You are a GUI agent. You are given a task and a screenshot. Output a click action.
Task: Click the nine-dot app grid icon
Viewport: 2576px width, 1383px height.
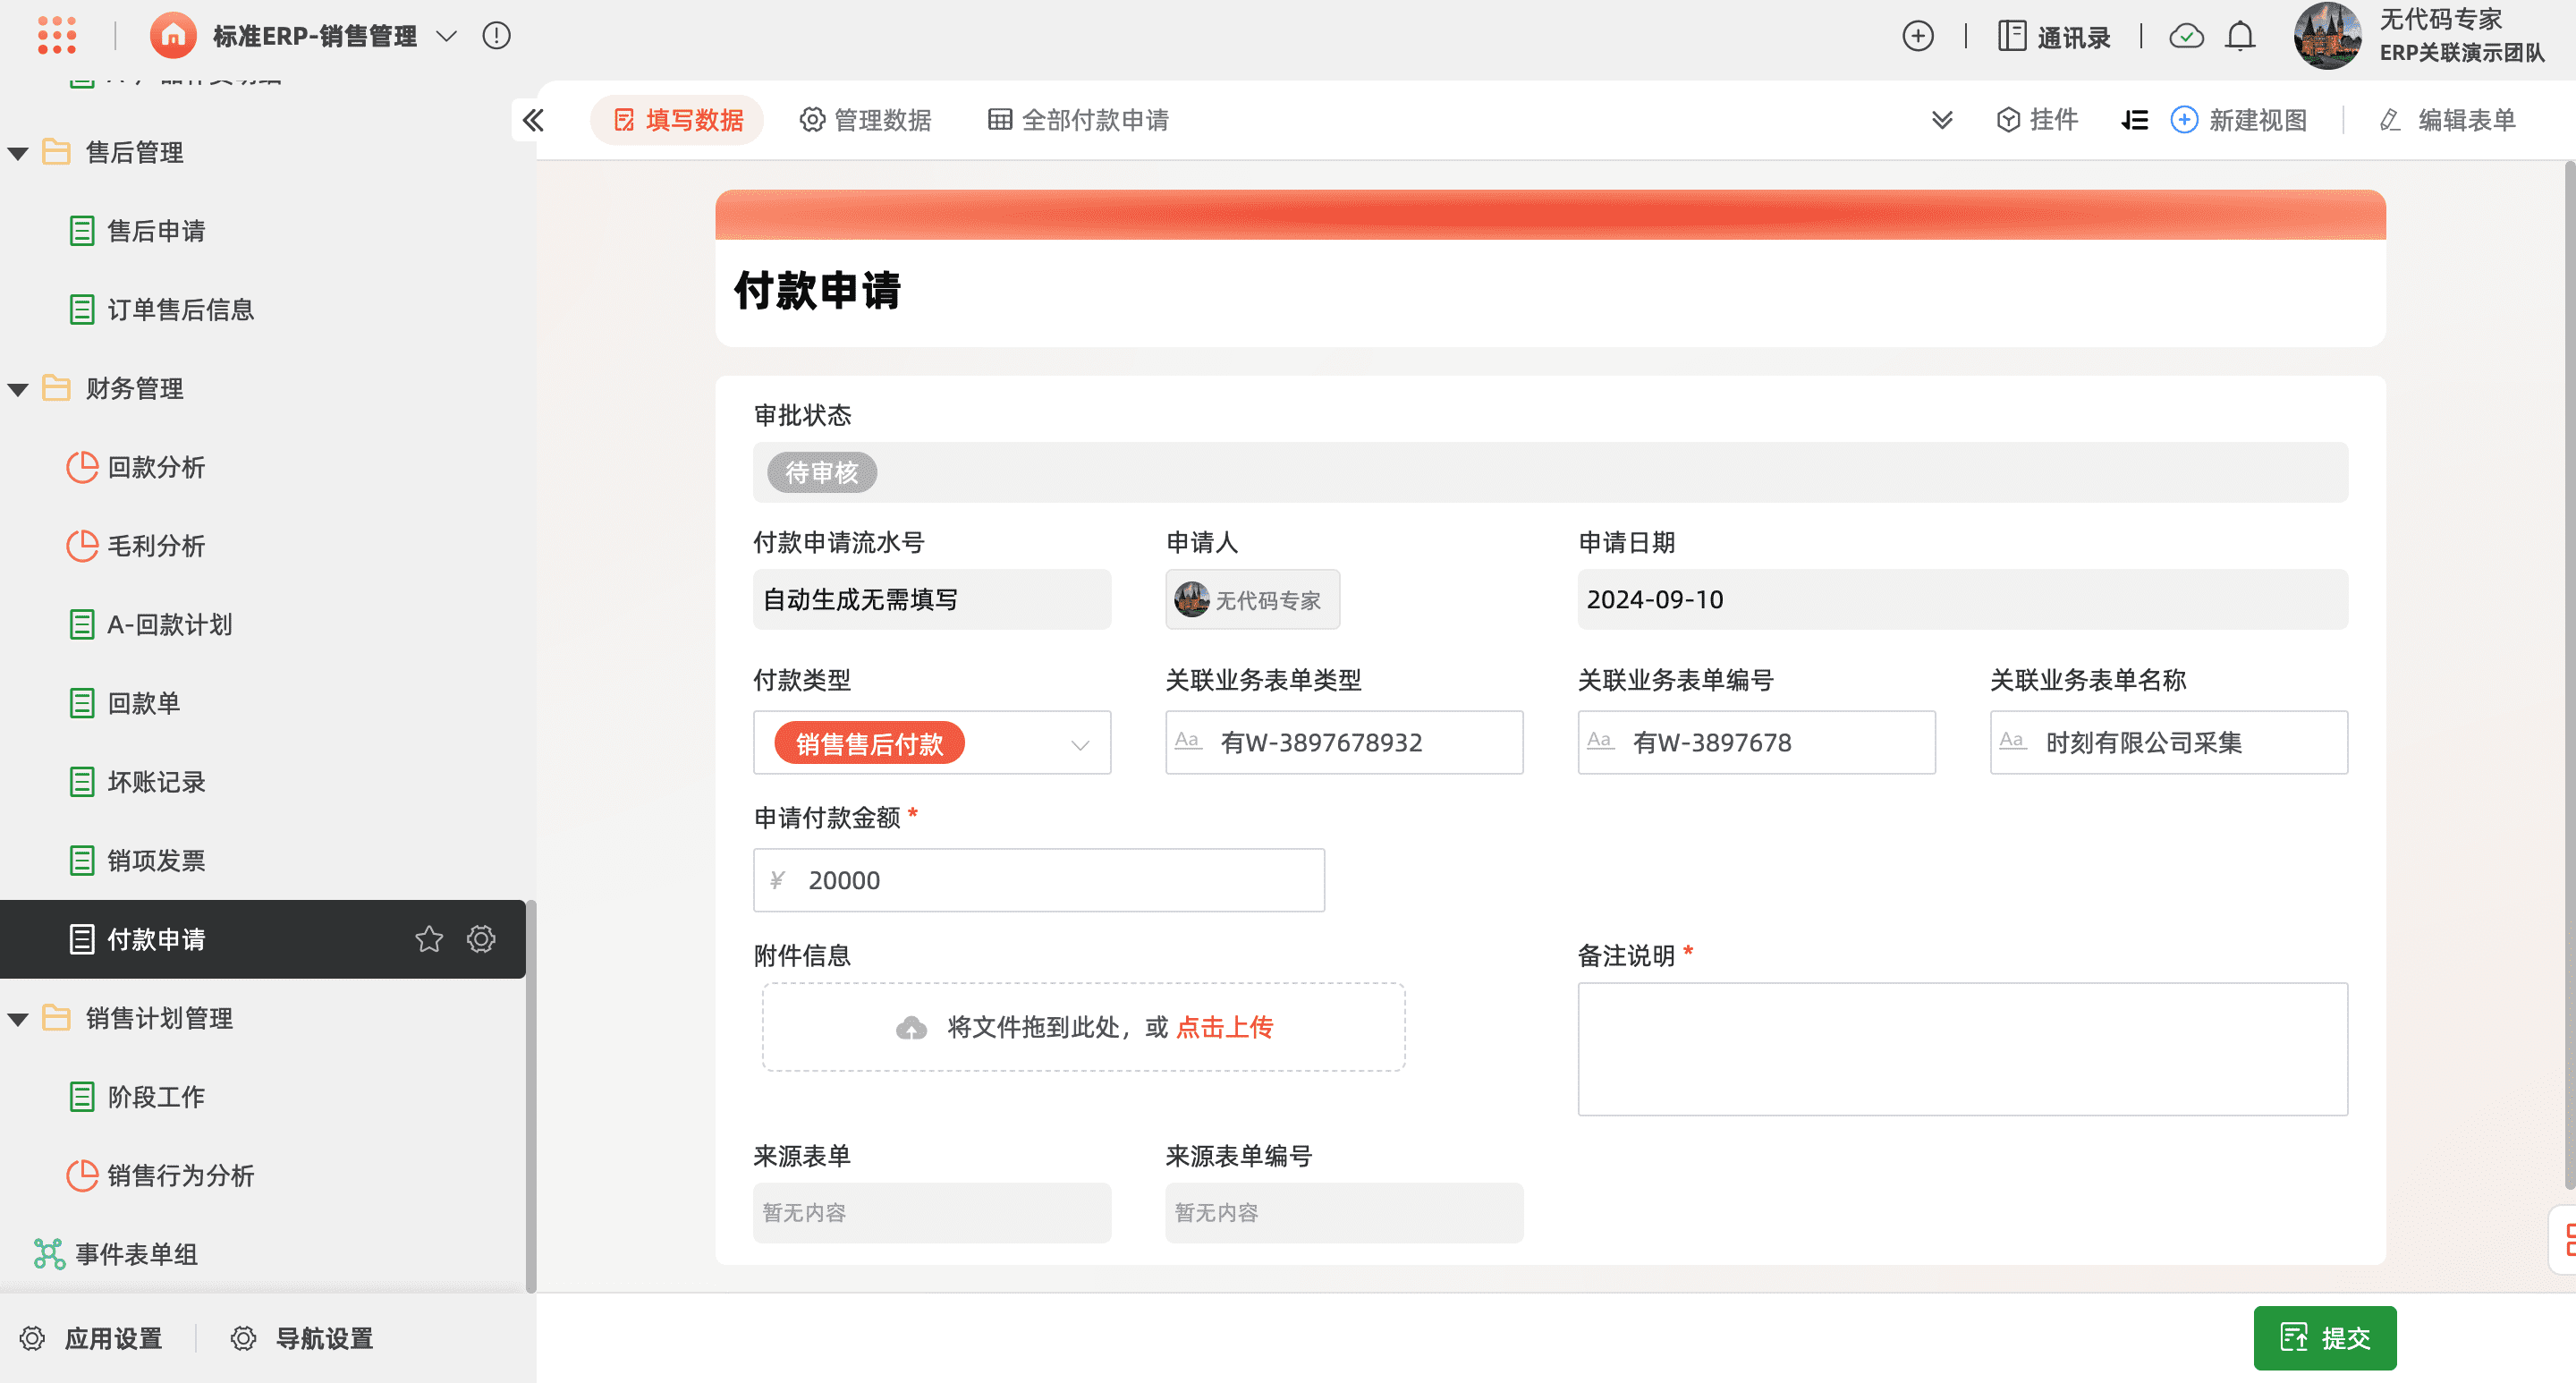tap(57, 35)
